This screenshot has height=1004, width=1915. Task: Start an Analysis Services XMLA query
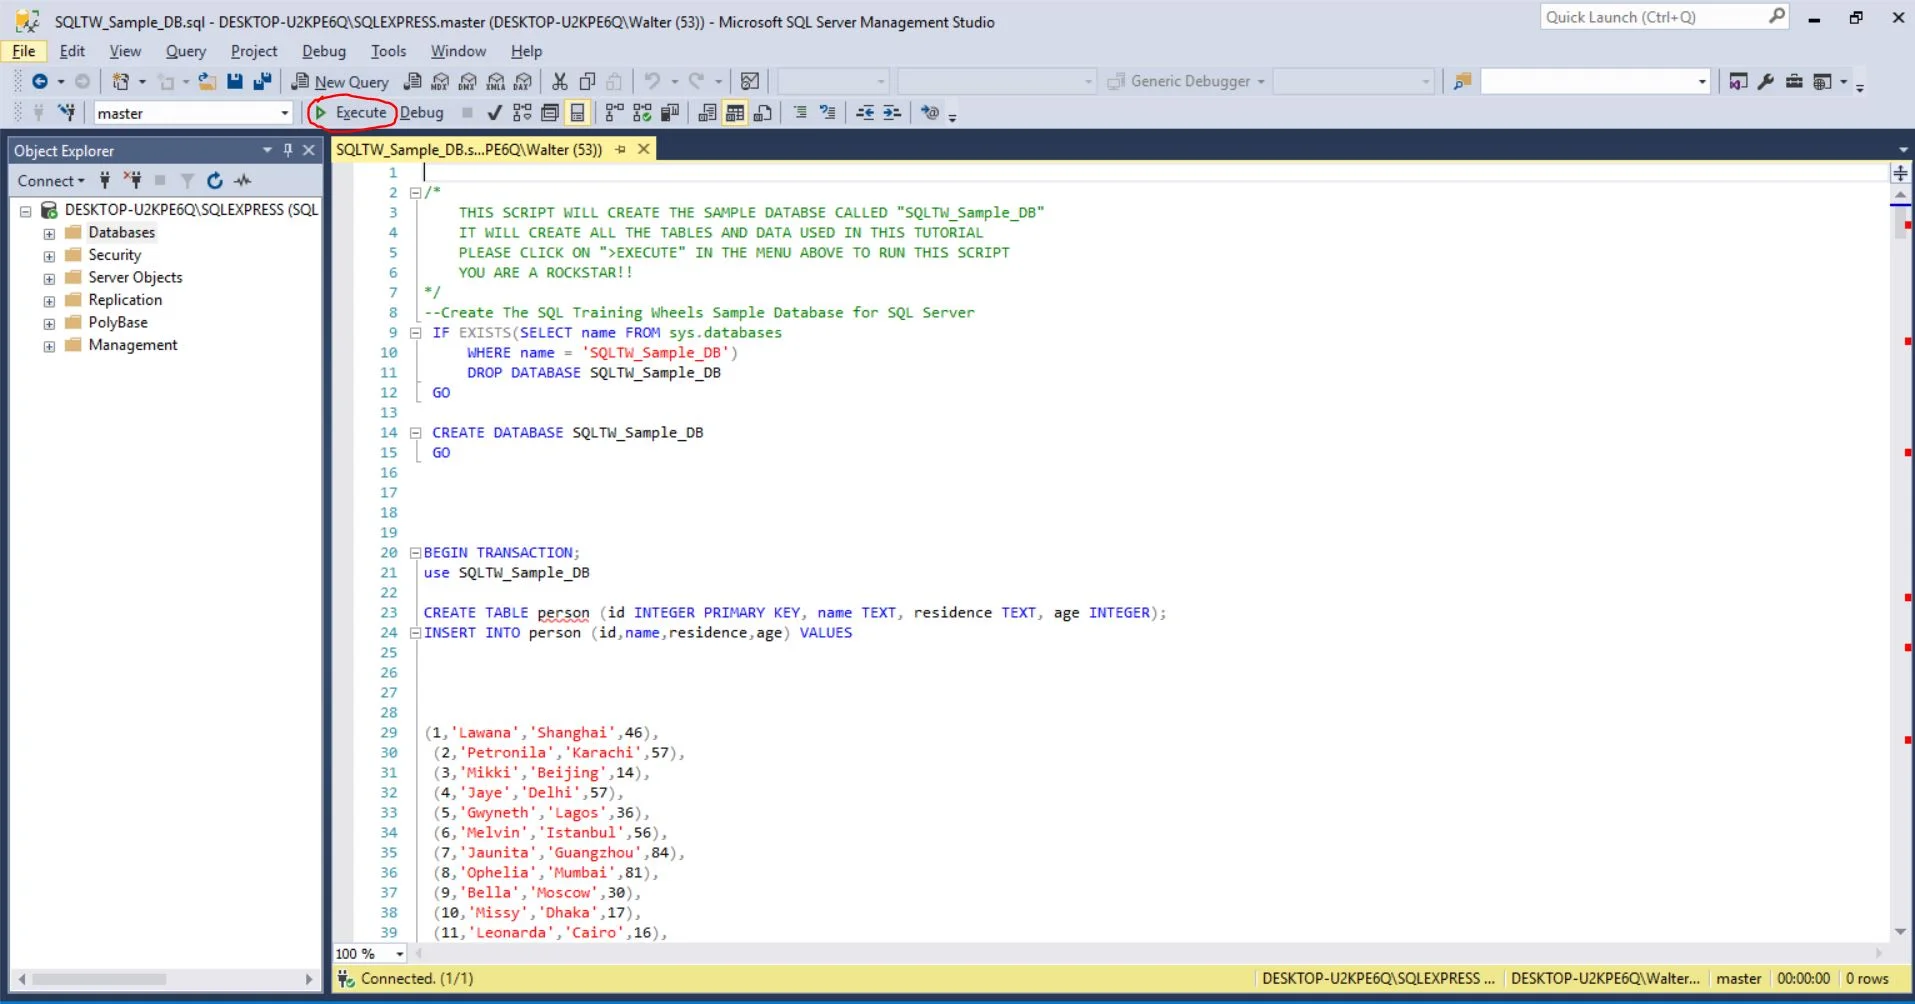[x=496, y=81]
